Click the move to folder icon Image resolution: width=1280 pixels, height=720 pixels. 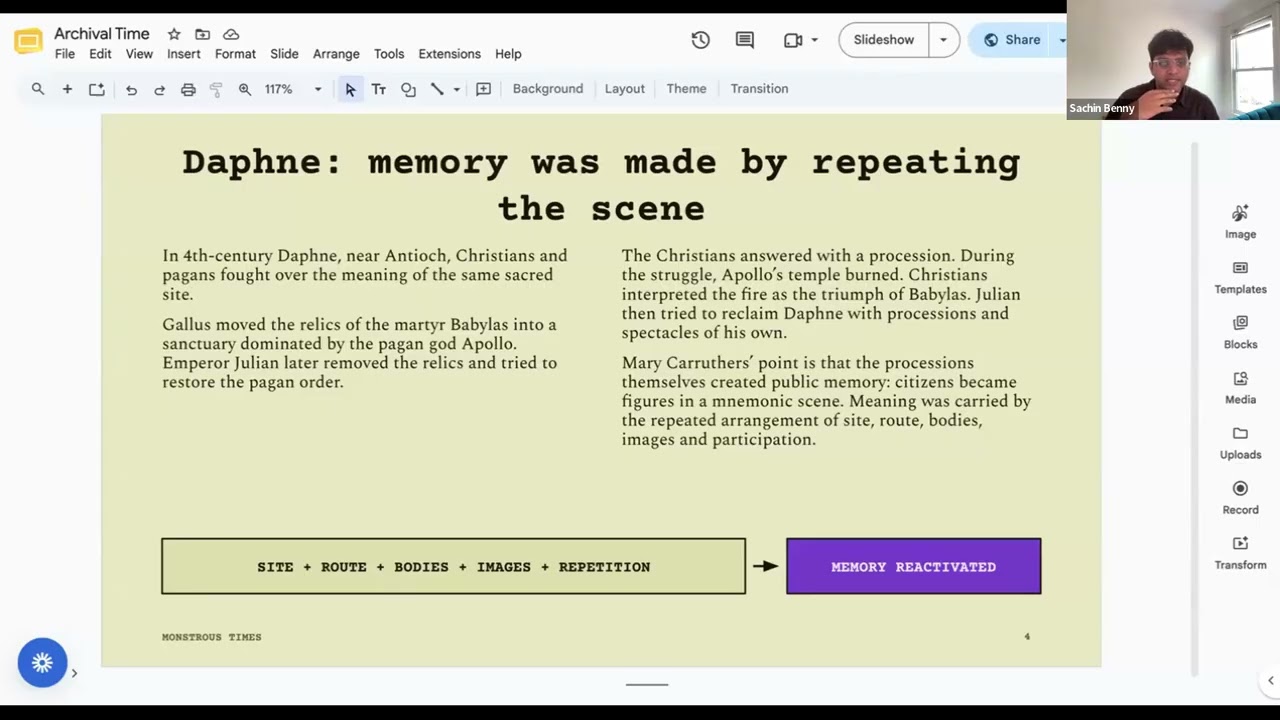(x=202, y=34)
